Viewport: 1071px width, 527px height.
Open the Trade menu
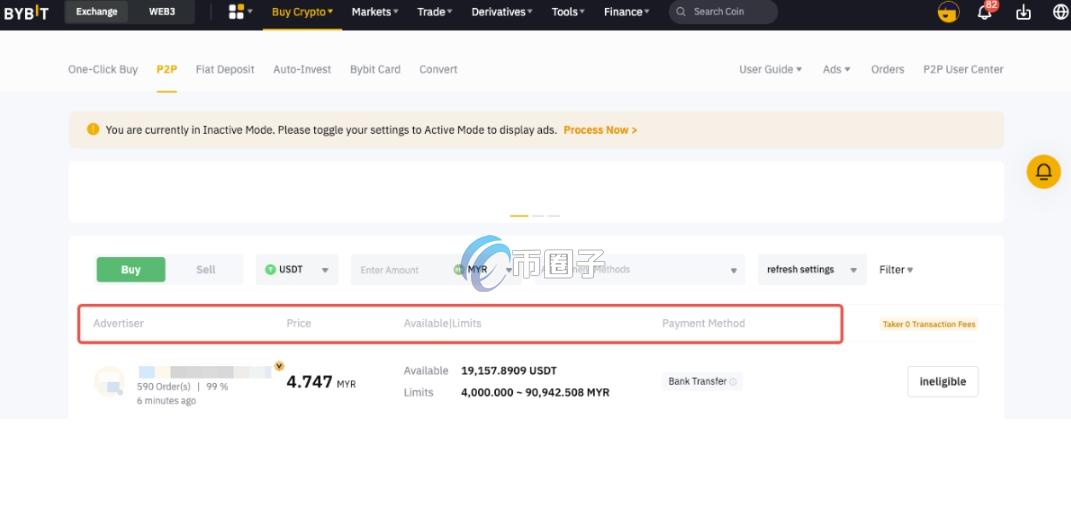click(434, 12)
